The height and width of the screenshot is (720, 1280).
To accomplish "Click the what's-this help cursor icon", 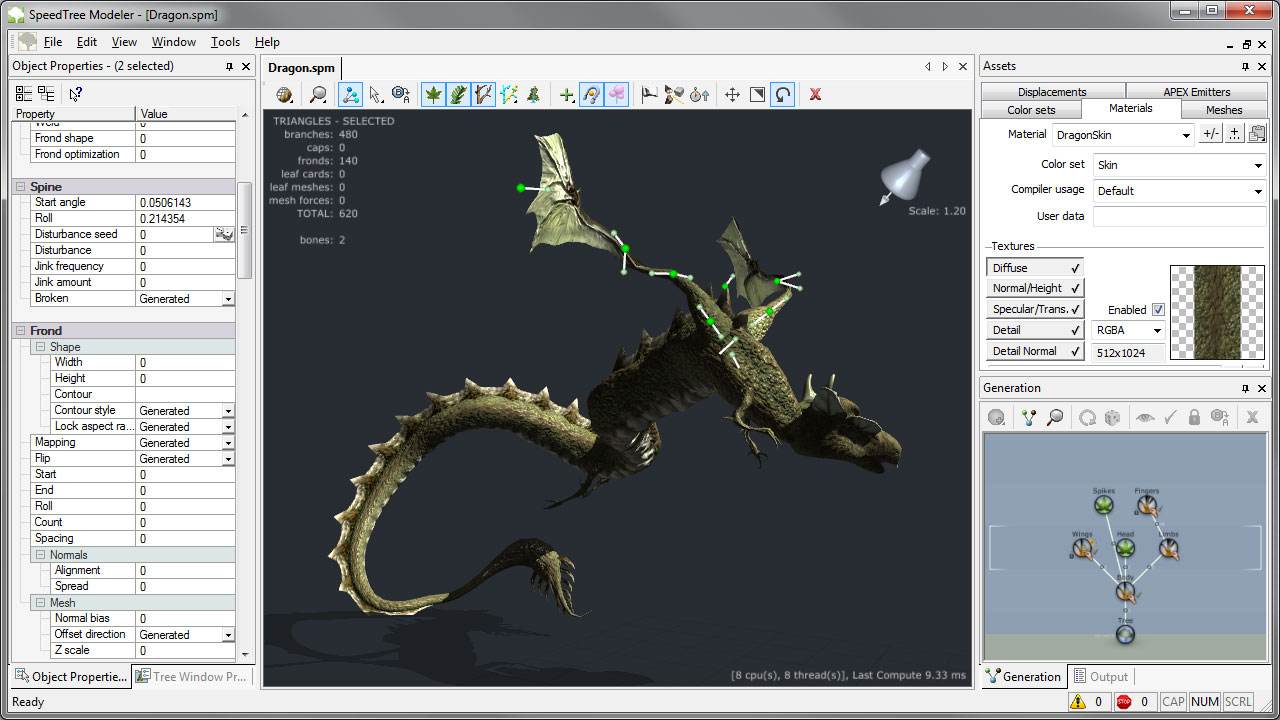I will [75, 93].
